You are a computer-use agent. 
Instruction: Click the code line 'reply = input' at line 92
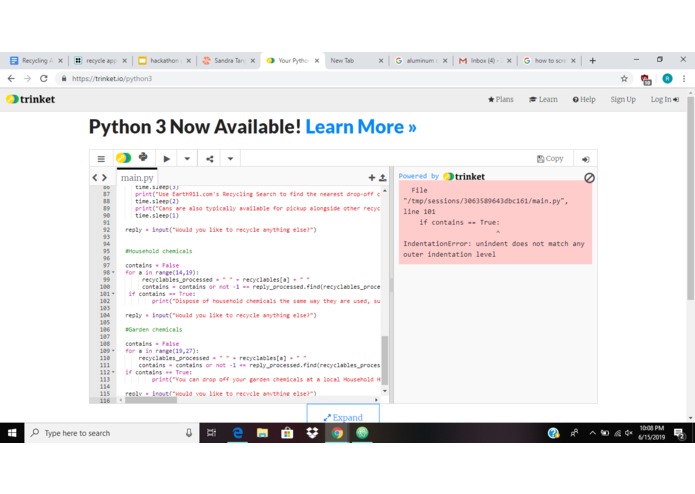pos(221,229)
